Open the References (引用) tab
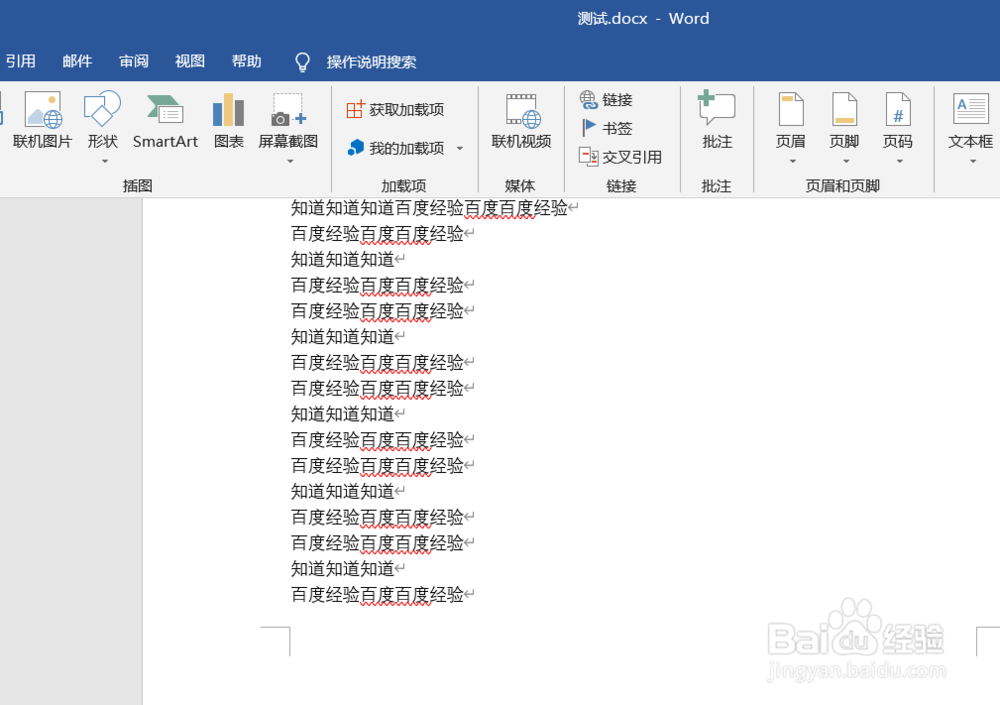This screenshot has width=1000, height=705. (x=21, y=61)
